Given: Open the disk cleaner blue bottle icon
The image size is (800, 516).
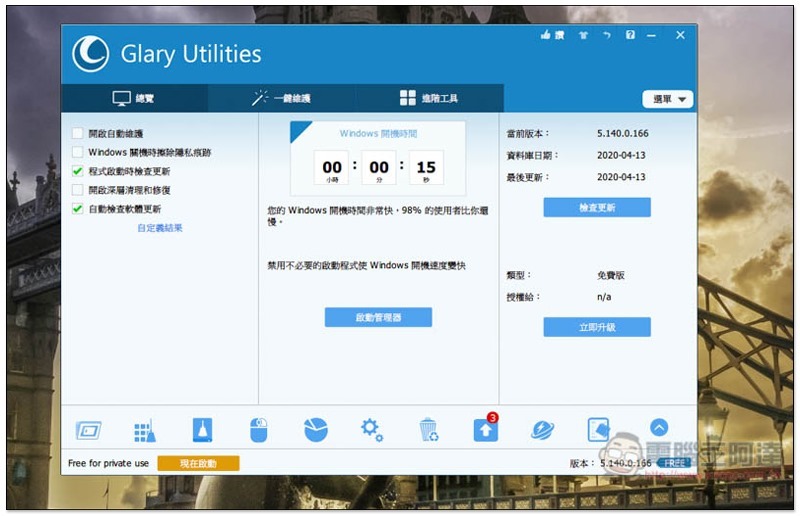Looking at the screenshot, I should 202,430.
